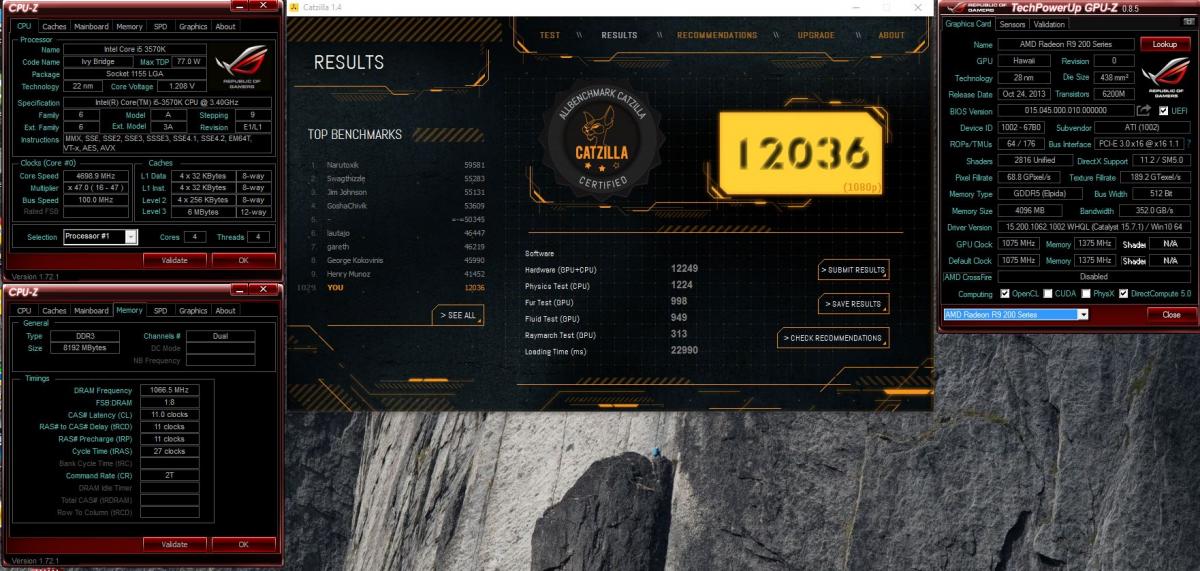This screenshot has height=571, width=1200.
Task: Click the Command Rate 2T value
Action: point(171,475)
